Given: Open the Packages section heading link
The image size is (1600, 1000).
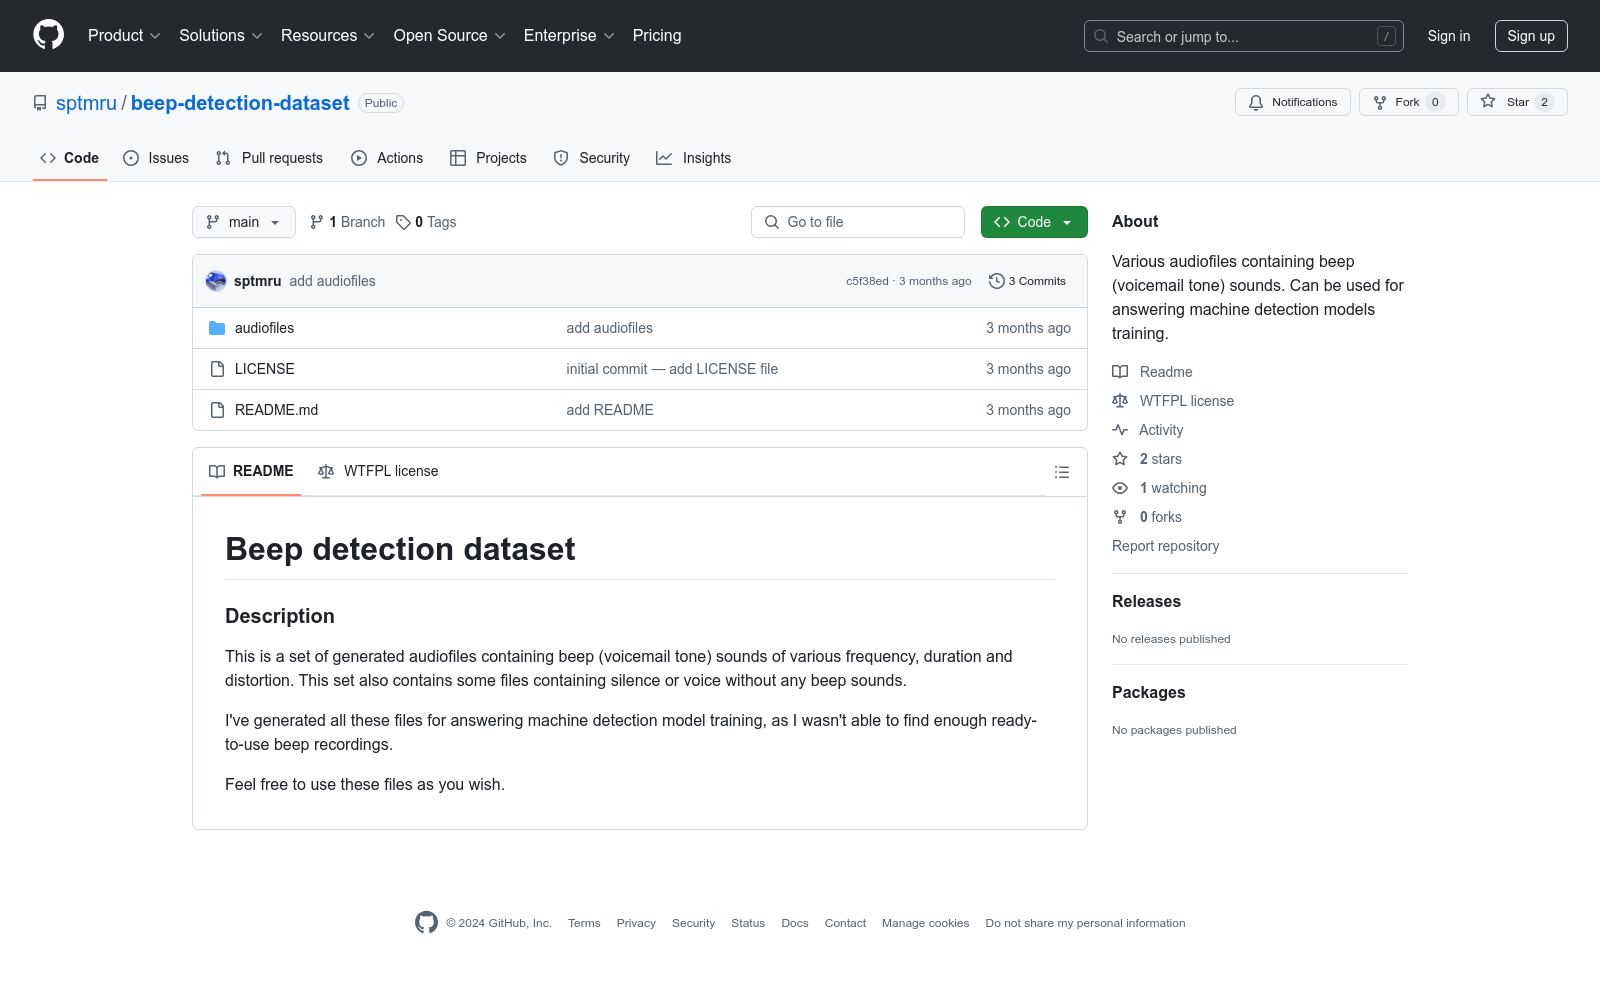Looking at the screenshot, I should click(1148, 692).
